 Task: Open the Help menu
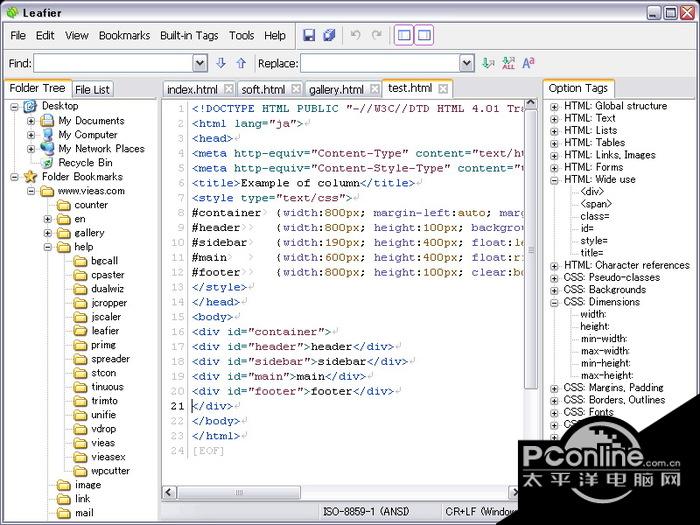[275, 35]
